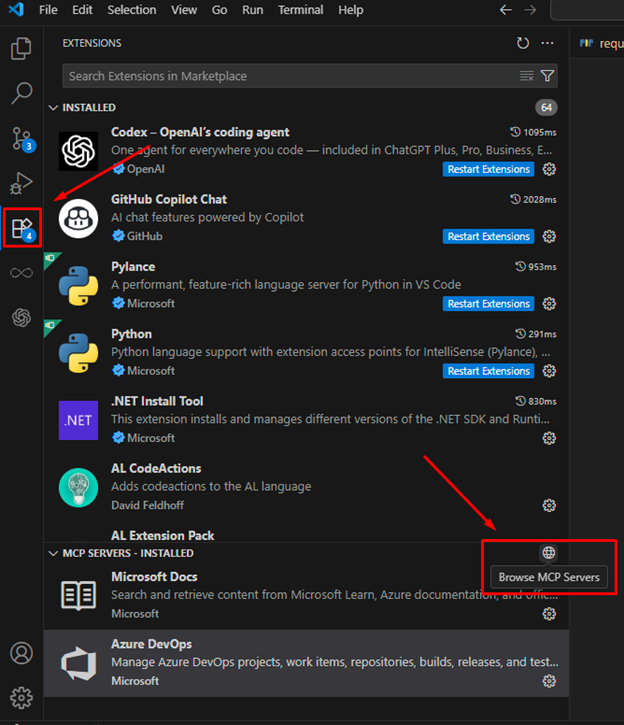This screenshot has height=725, width=624.
Task: Click the AL CodeActions lightbulb thumbnail
Action: coord(79,487)
